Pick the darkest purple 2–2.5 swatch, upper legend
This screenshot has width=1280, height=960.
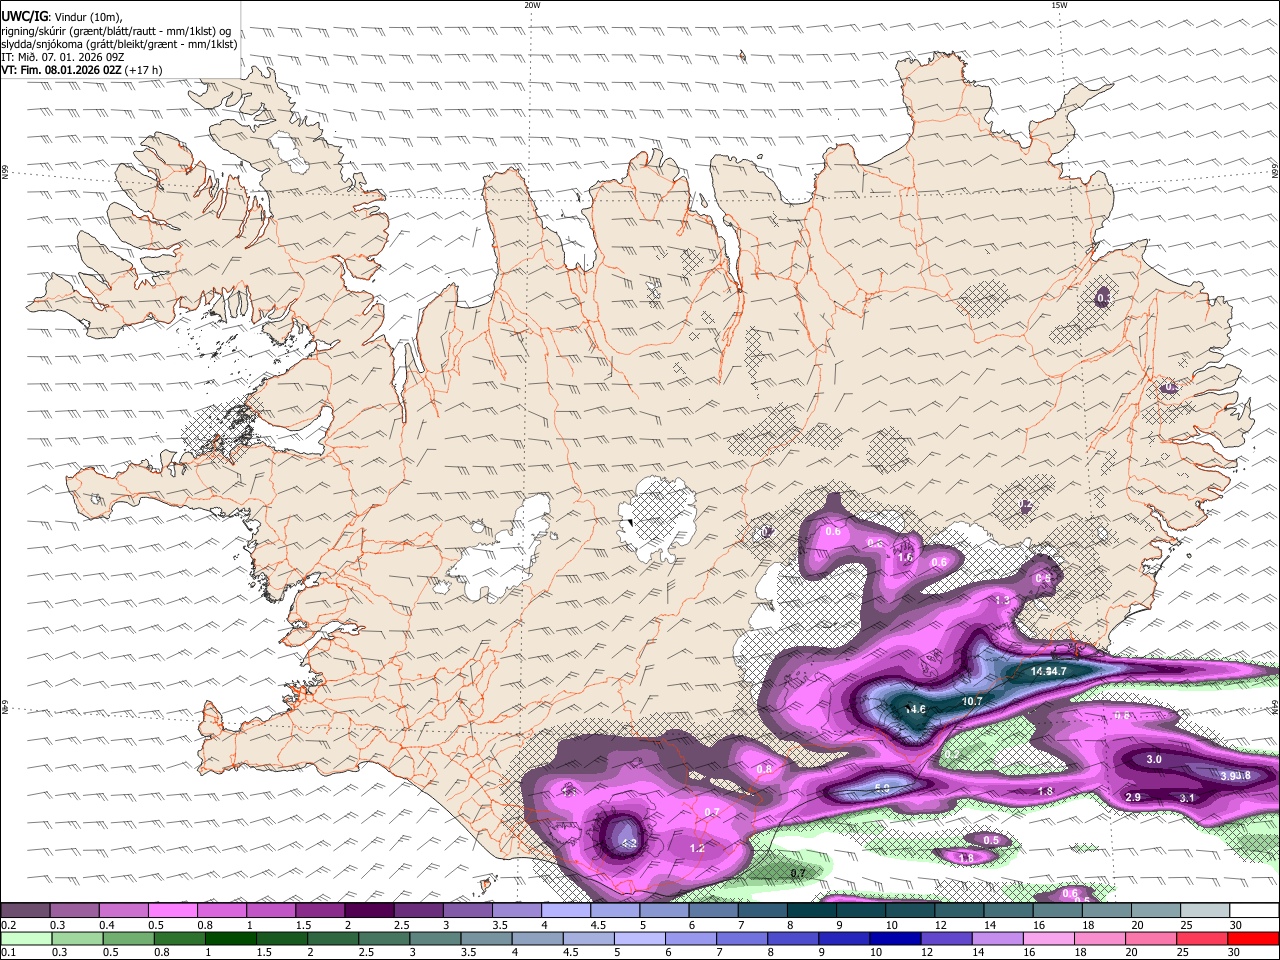369,911
